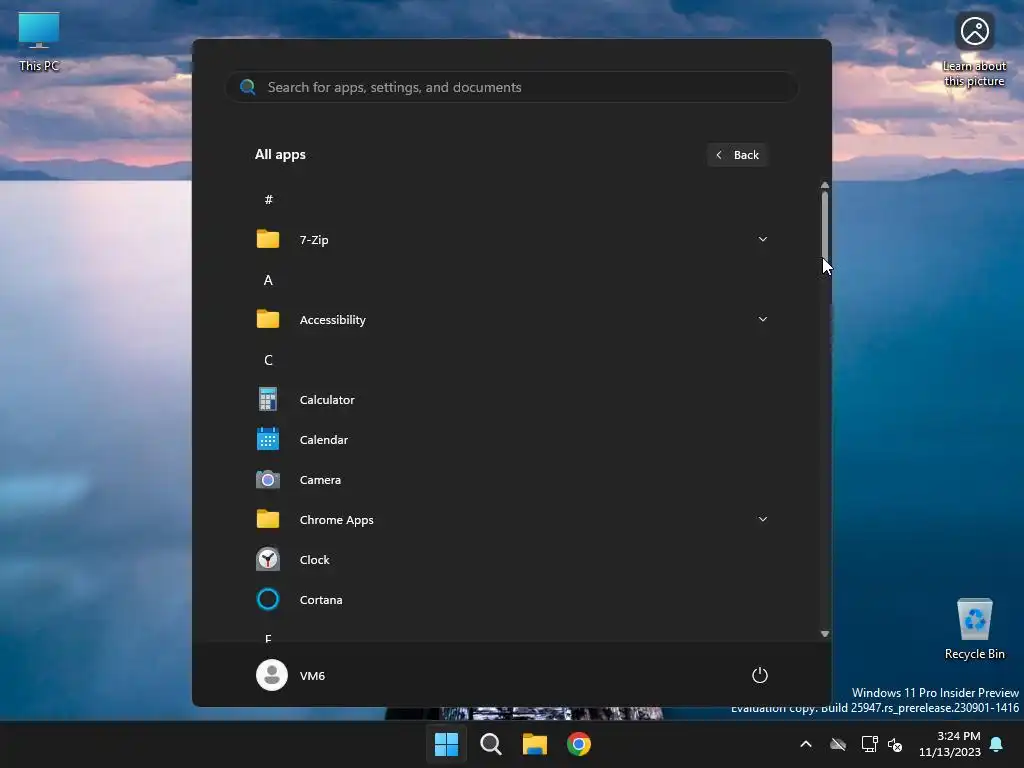Open File Explorer from the taskbar
The width and height of the screenshot is (1024, 768).
coord(535,744)
